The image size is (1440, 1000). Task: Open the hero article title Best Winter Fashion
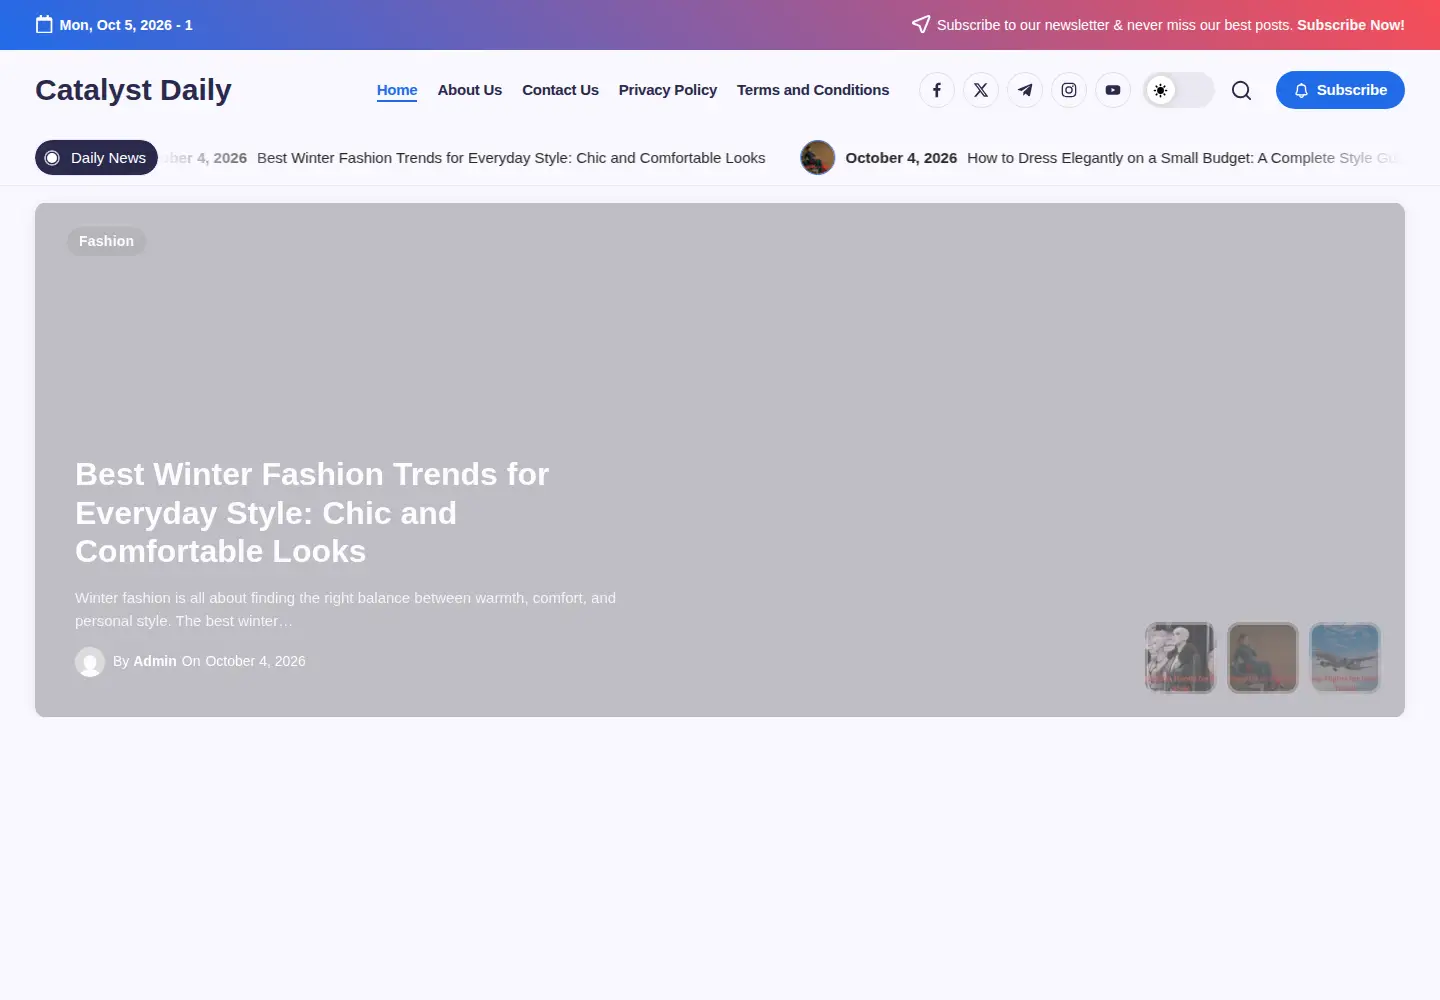(312, 513)
